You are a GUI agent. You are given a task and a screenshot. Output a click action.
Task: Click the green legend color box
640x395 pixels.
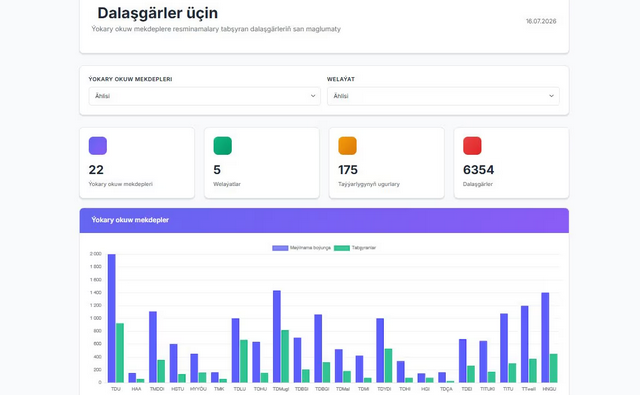pos(342,248)
